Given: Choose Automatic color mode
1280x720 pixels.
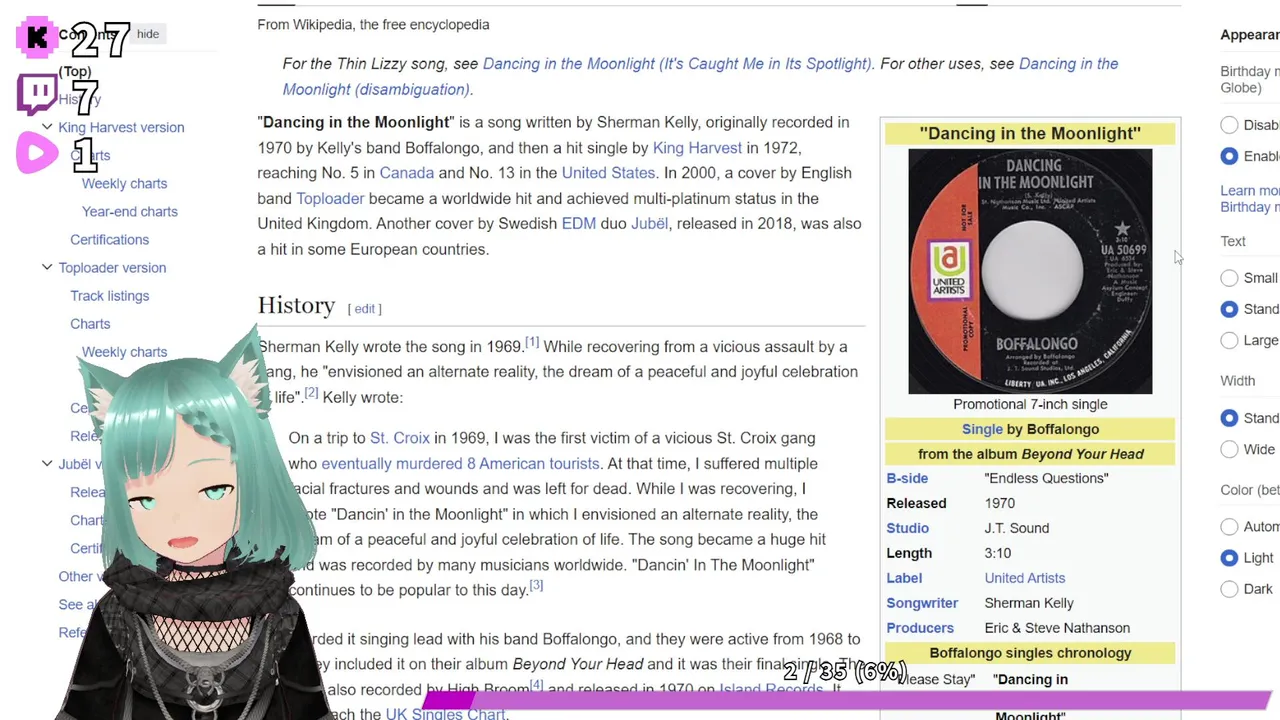Looking at the screenshot, I should (1229, 527).
